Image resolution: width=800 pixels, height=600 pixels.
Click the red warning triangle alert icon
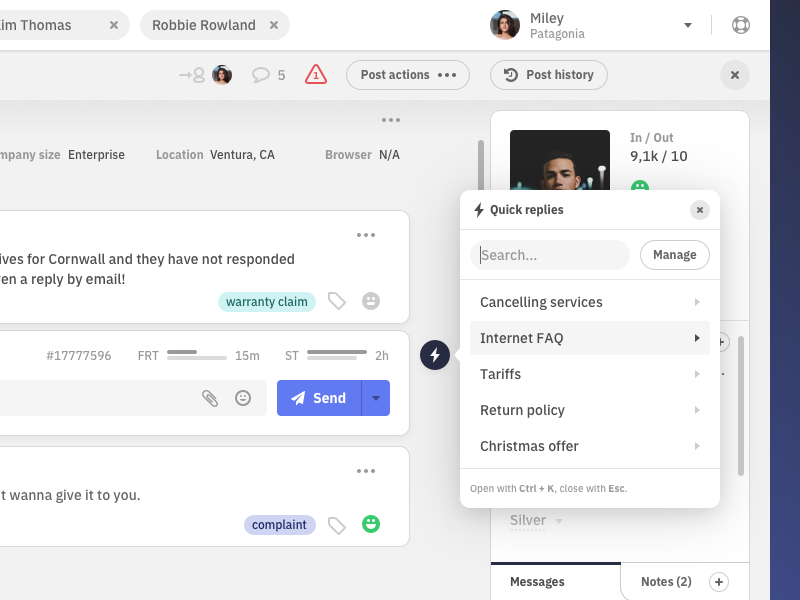pos(315,74)
